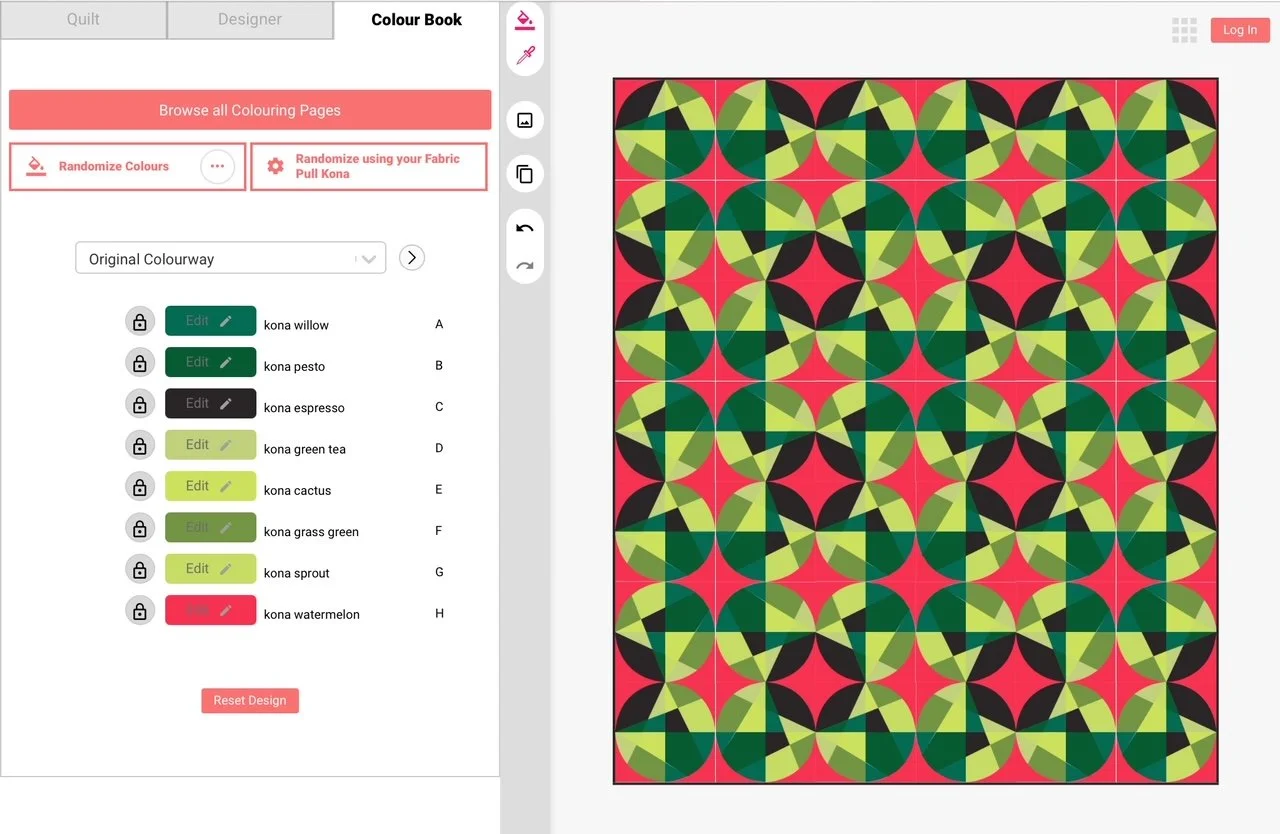Click the Log In button
Image resolution: width=1280 pixels, height=834 pixels.
(1240, 30)
